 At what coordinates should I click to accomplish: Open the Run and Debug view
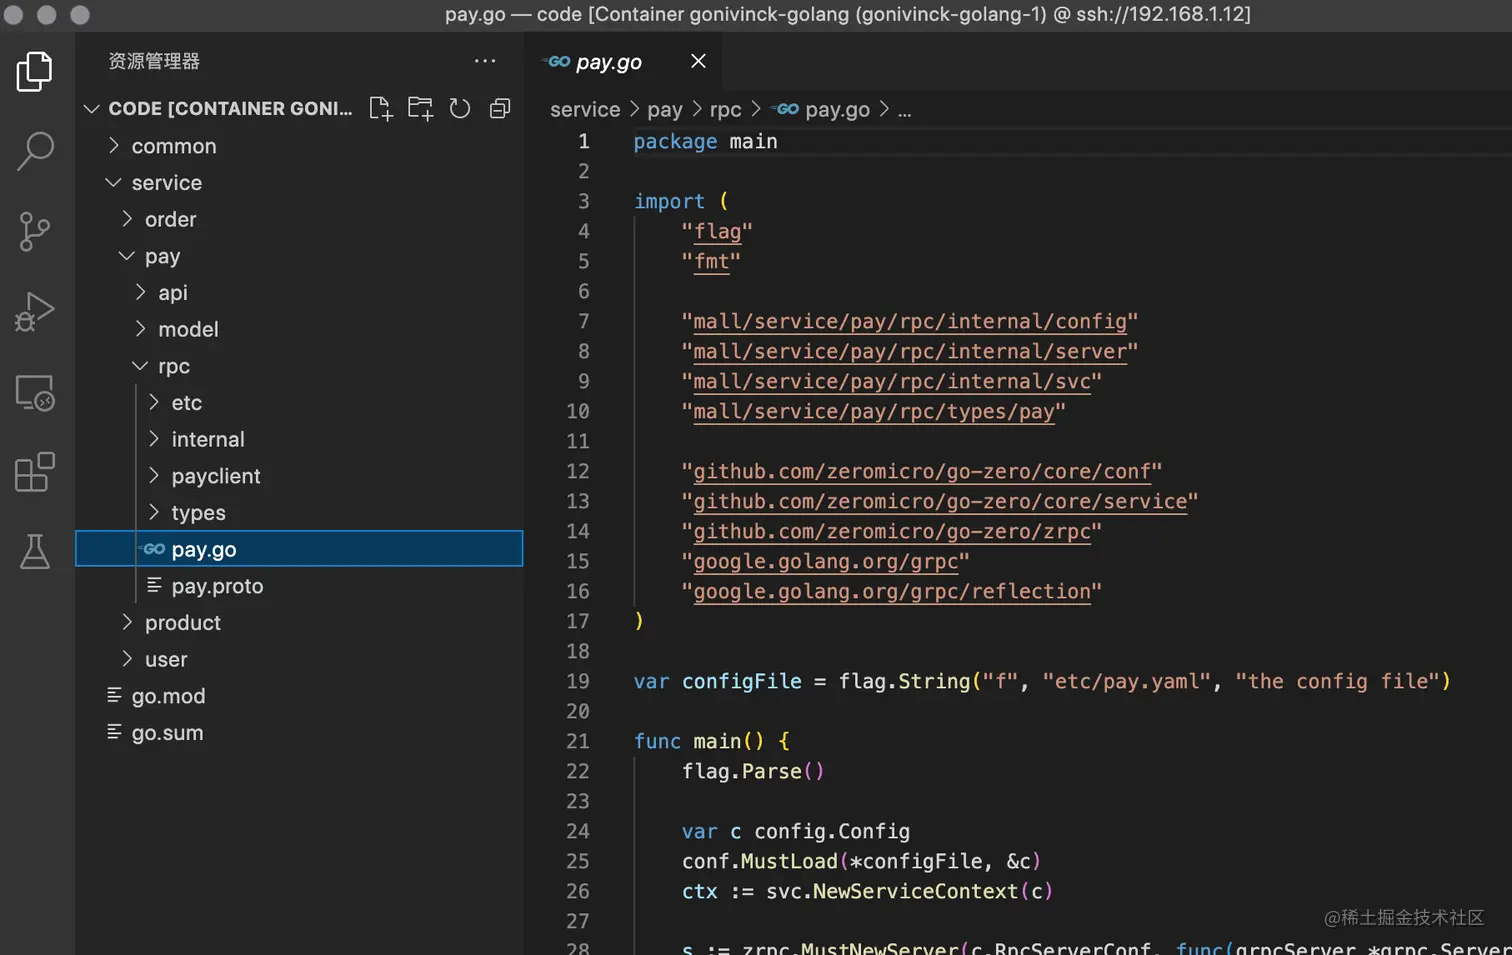(x=35, y=311)
